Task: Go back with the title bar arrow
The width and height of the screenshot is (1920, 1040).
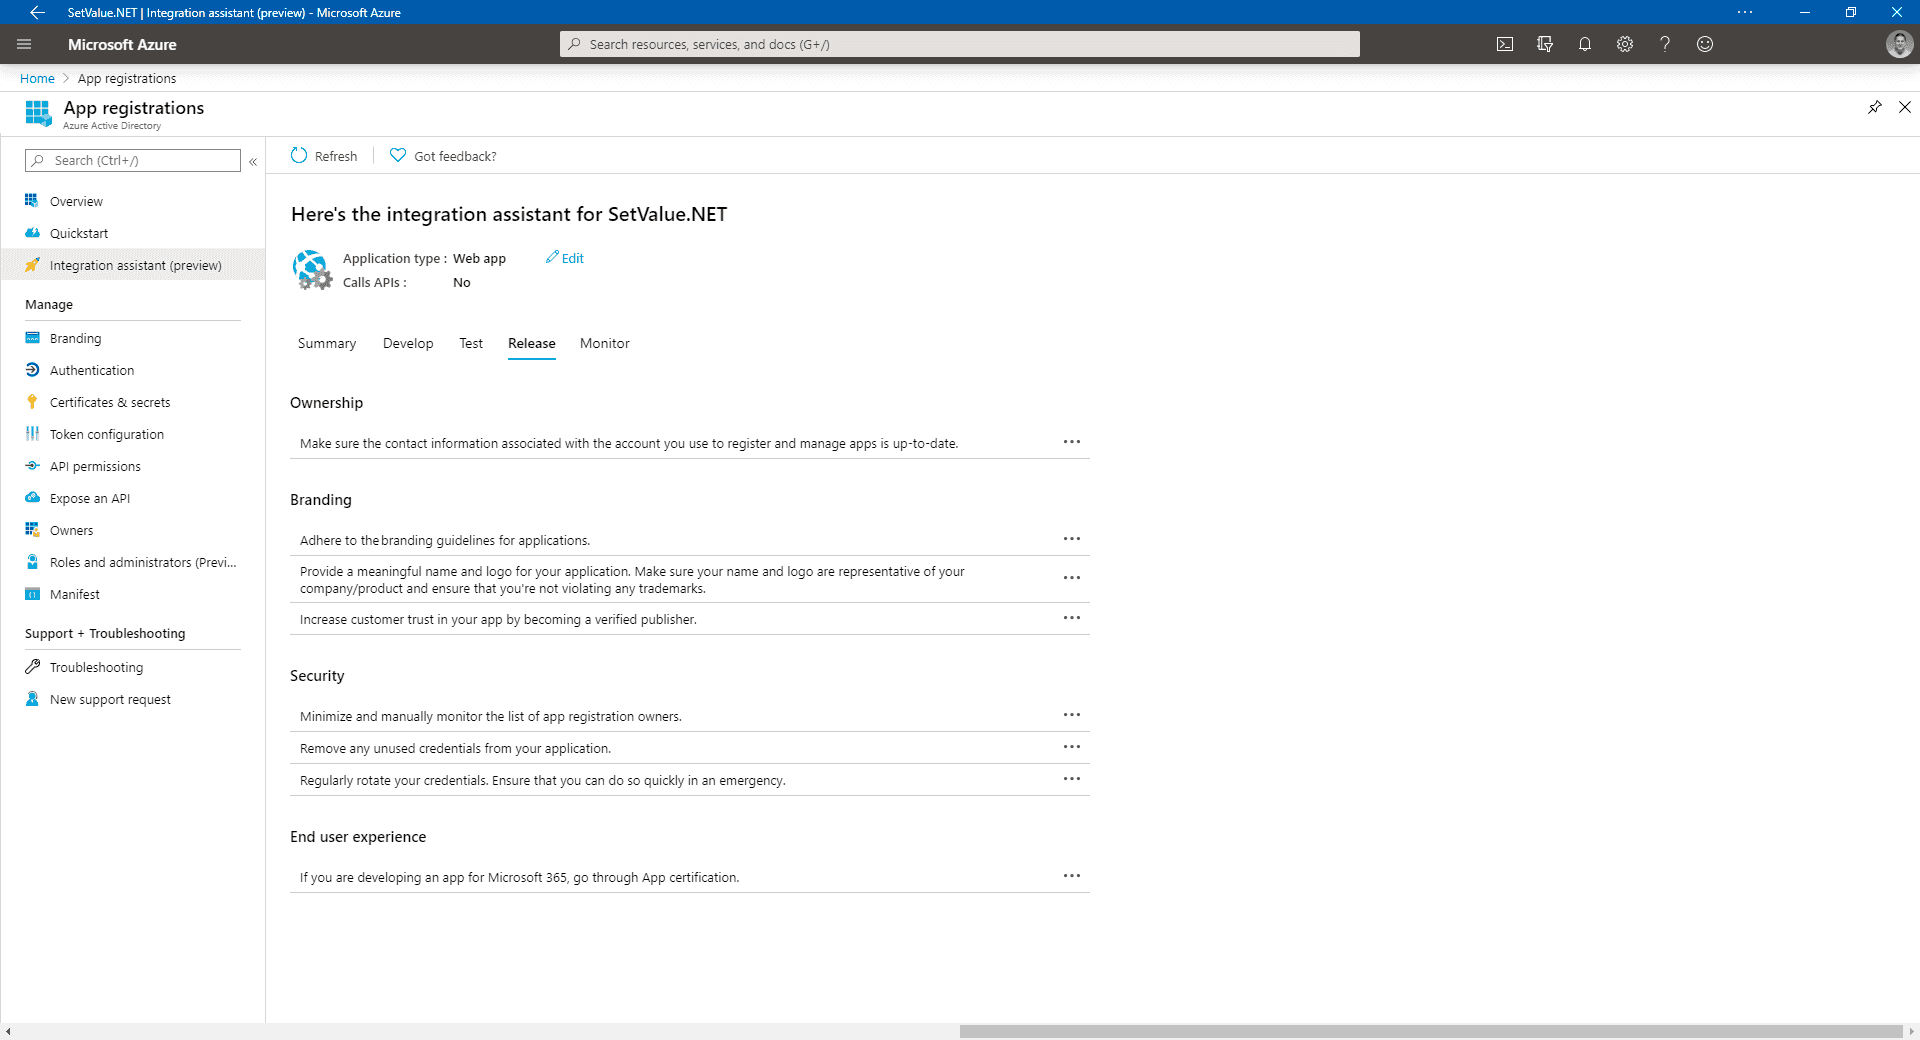Action: [x=37, y=12]
